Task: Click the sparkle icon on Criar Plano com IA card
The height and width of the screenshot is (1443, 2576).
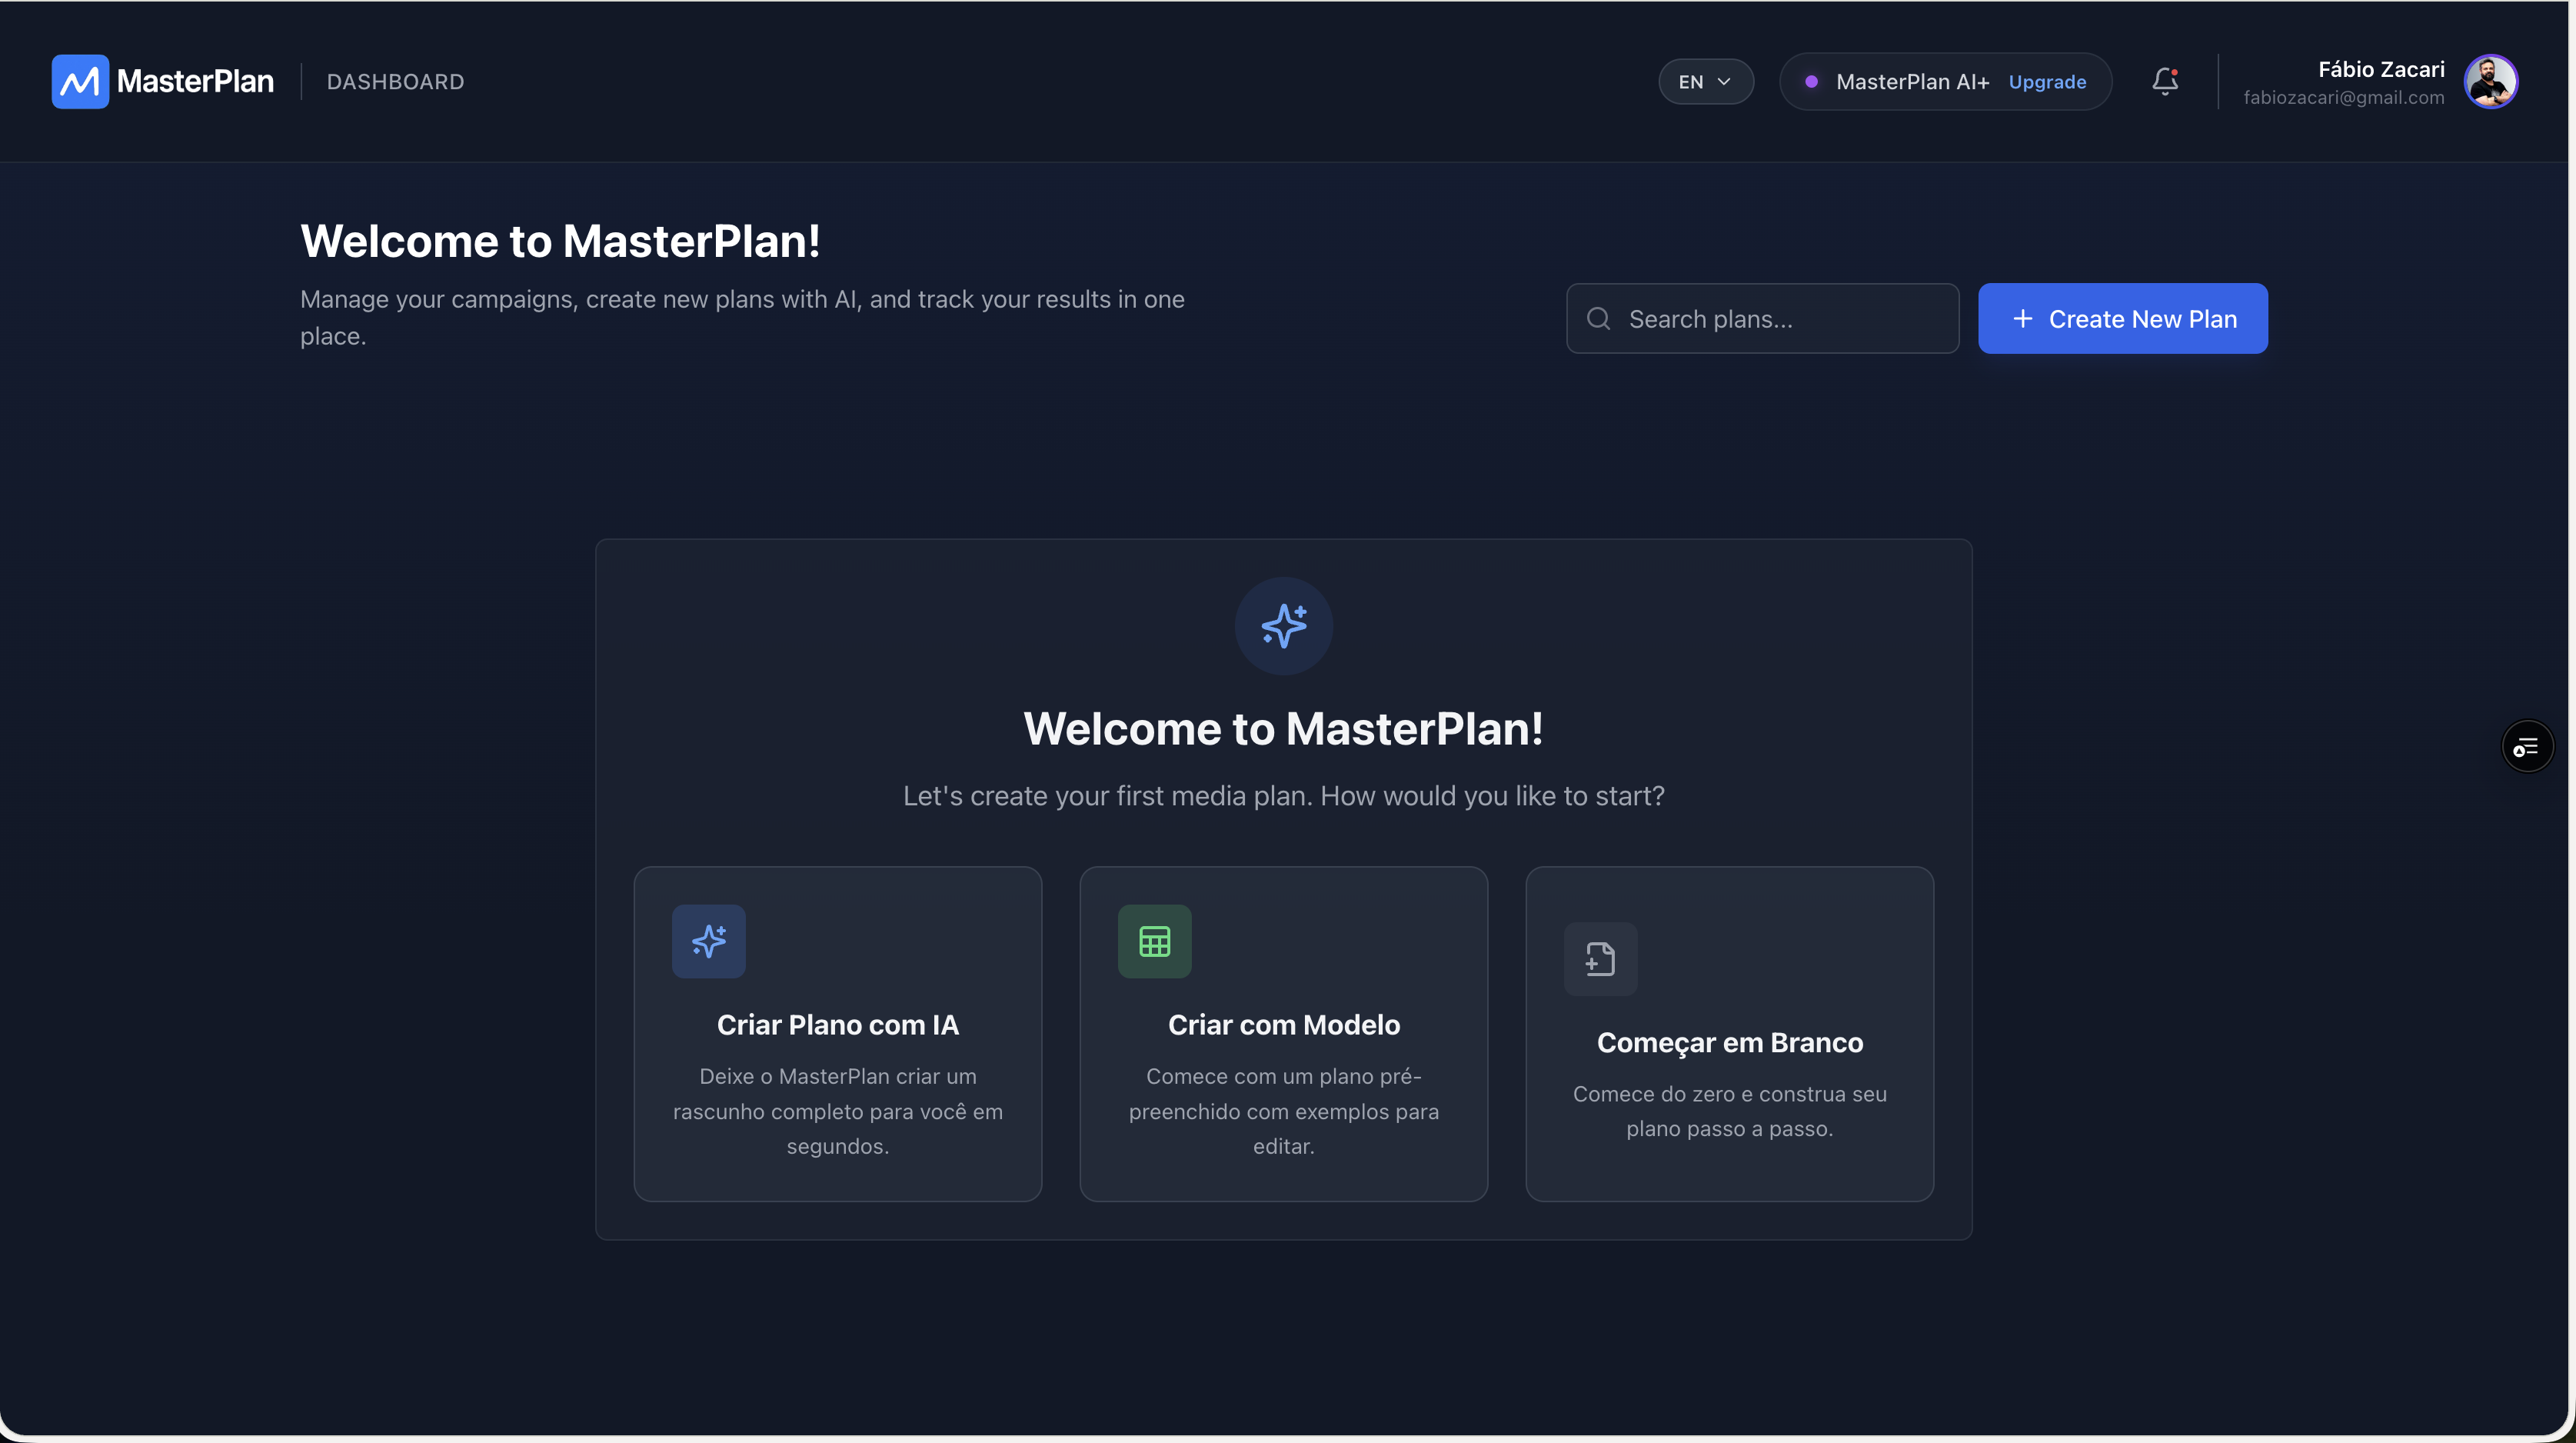Action: (x=709, y=940)
